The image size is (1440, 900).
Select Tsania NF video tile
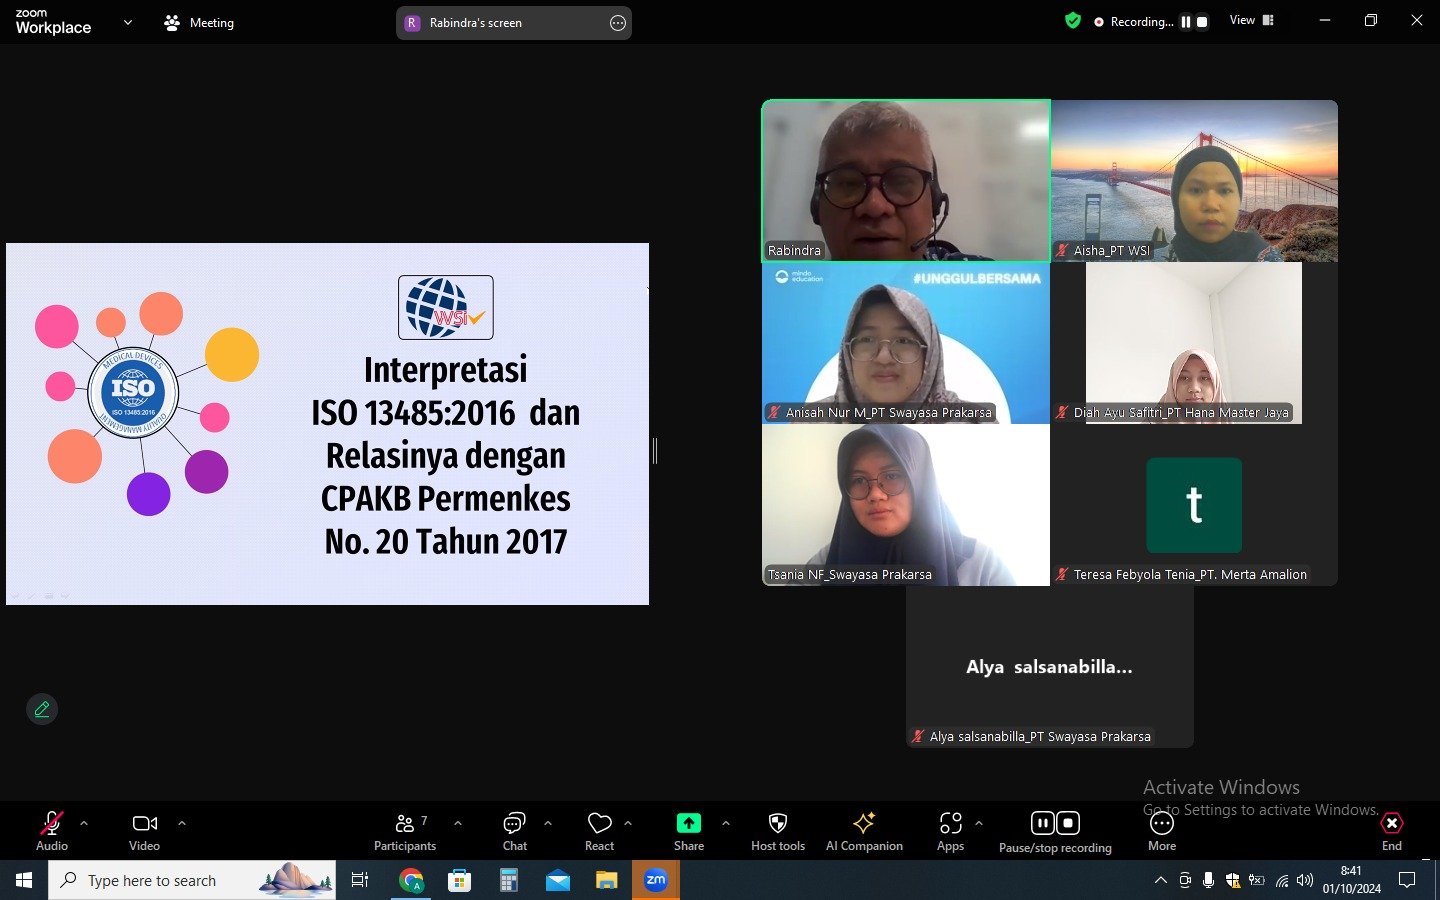(906, 505)
